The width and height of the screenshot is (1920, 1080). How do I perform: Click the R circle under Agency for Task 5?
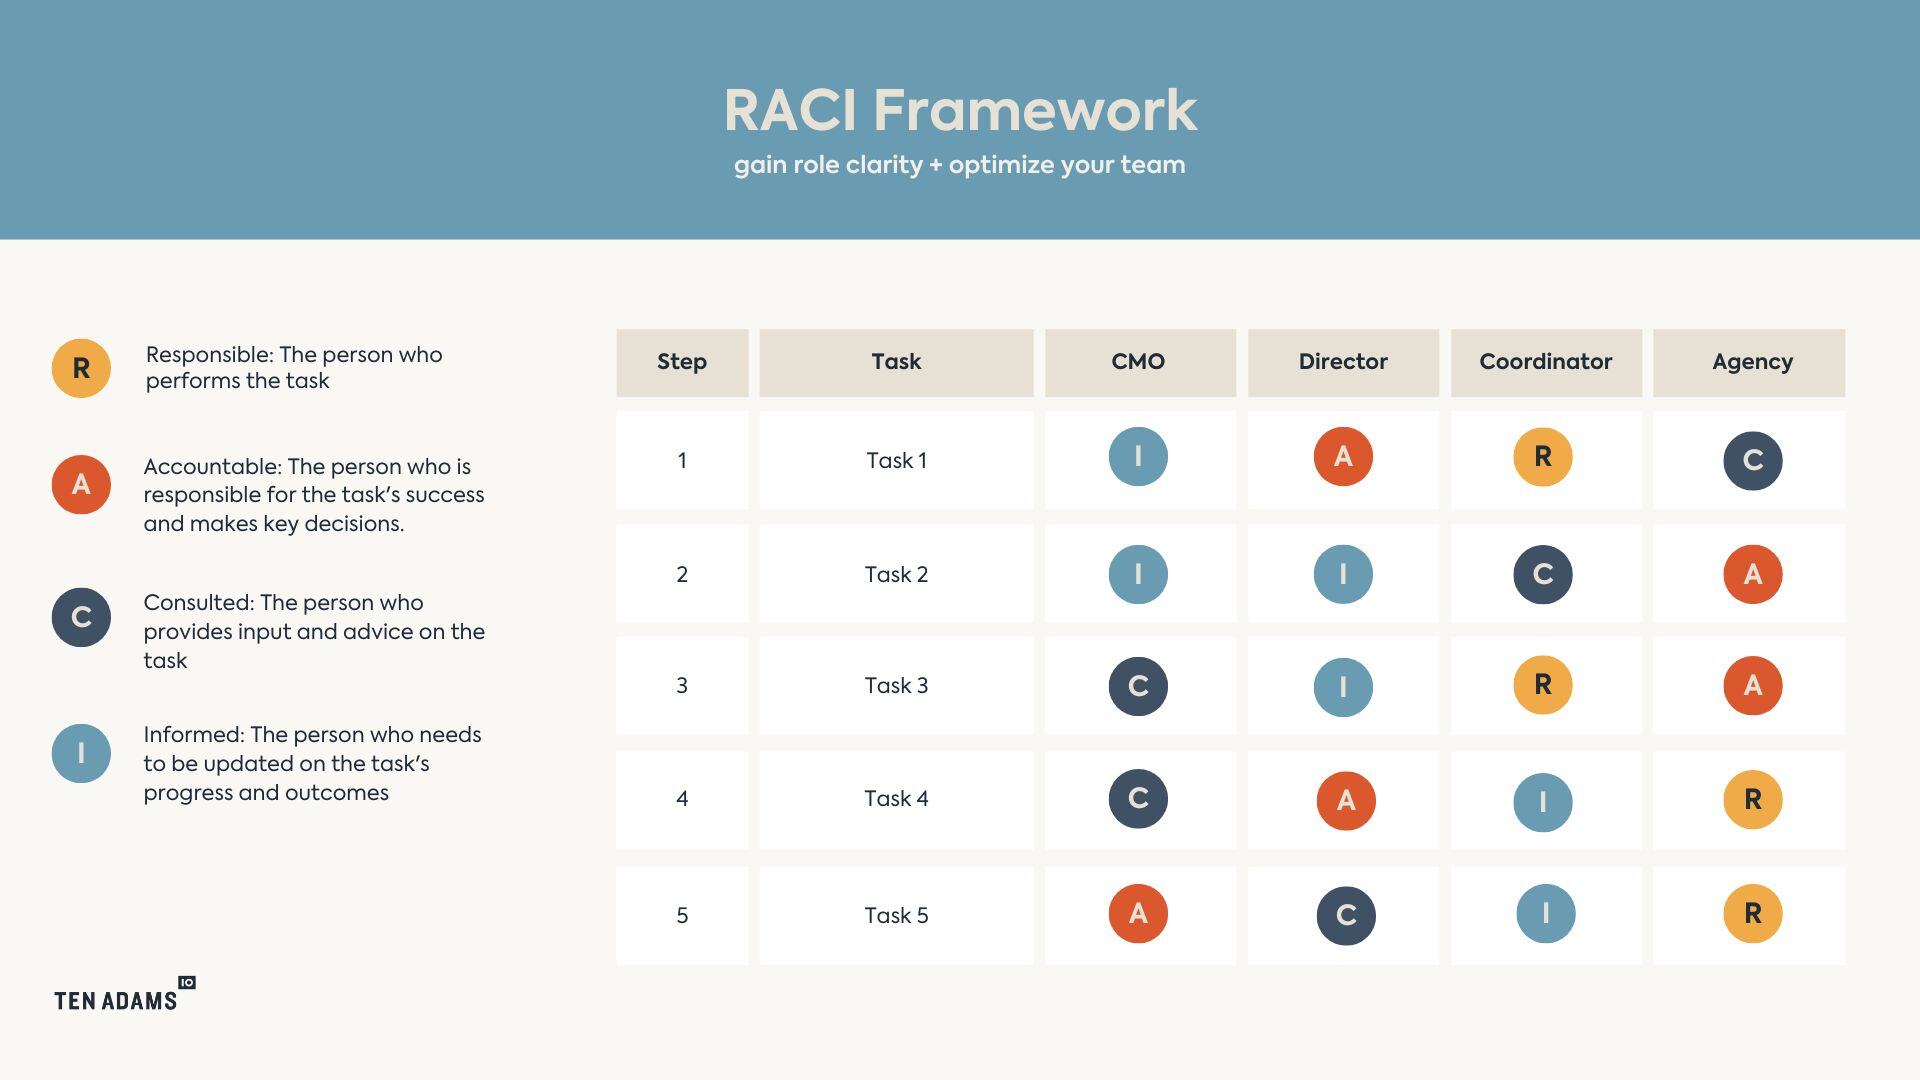coord(1751,913)
